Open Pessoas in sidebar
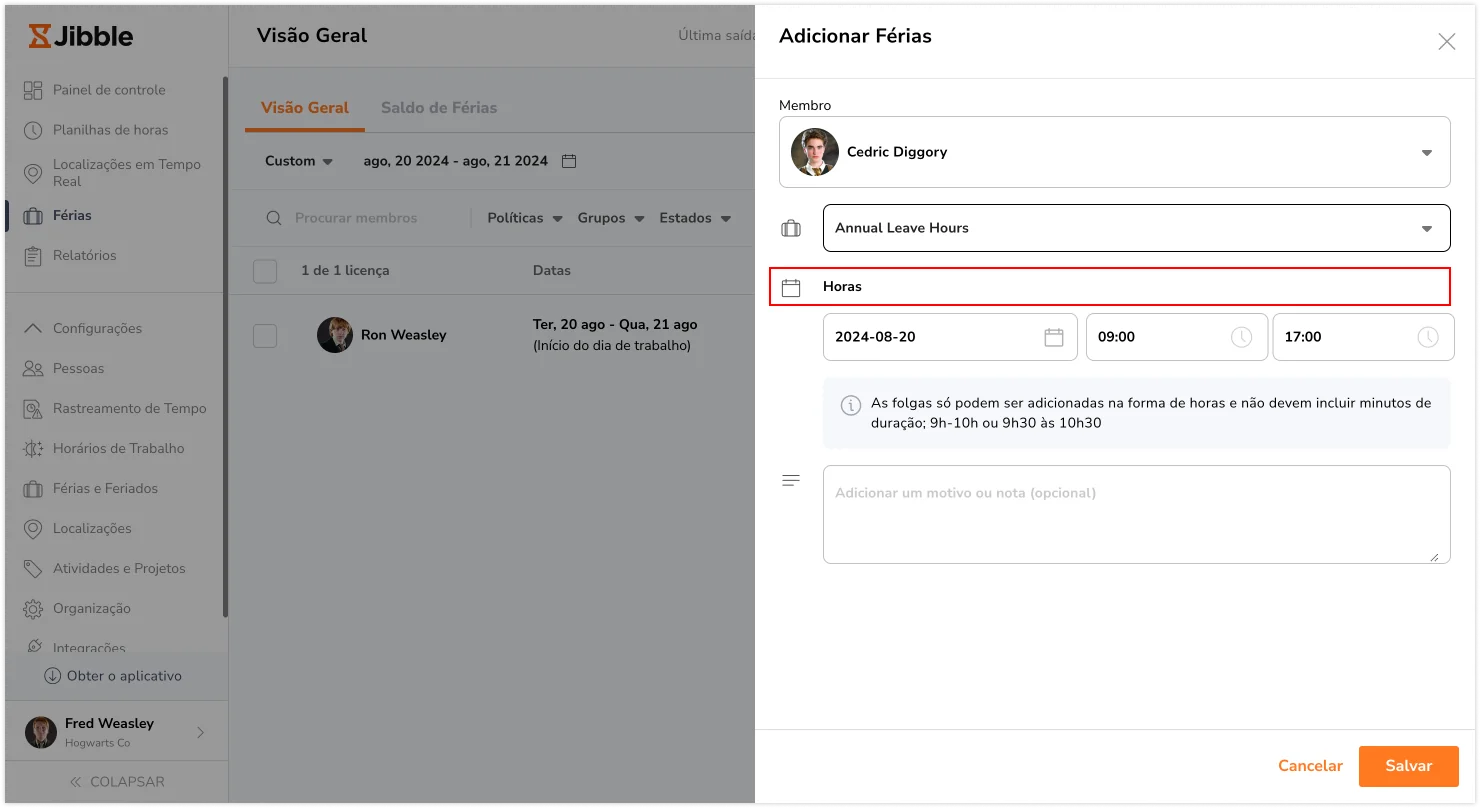Viewport: 1480px width, 808px height. [78, 368]
